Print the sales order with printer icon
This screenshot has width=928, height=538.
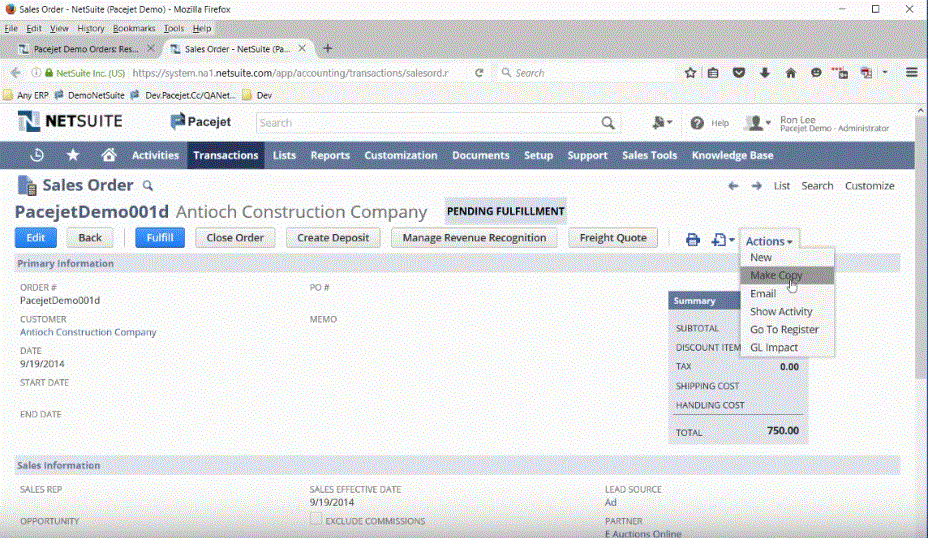click(x=692, y=240)
